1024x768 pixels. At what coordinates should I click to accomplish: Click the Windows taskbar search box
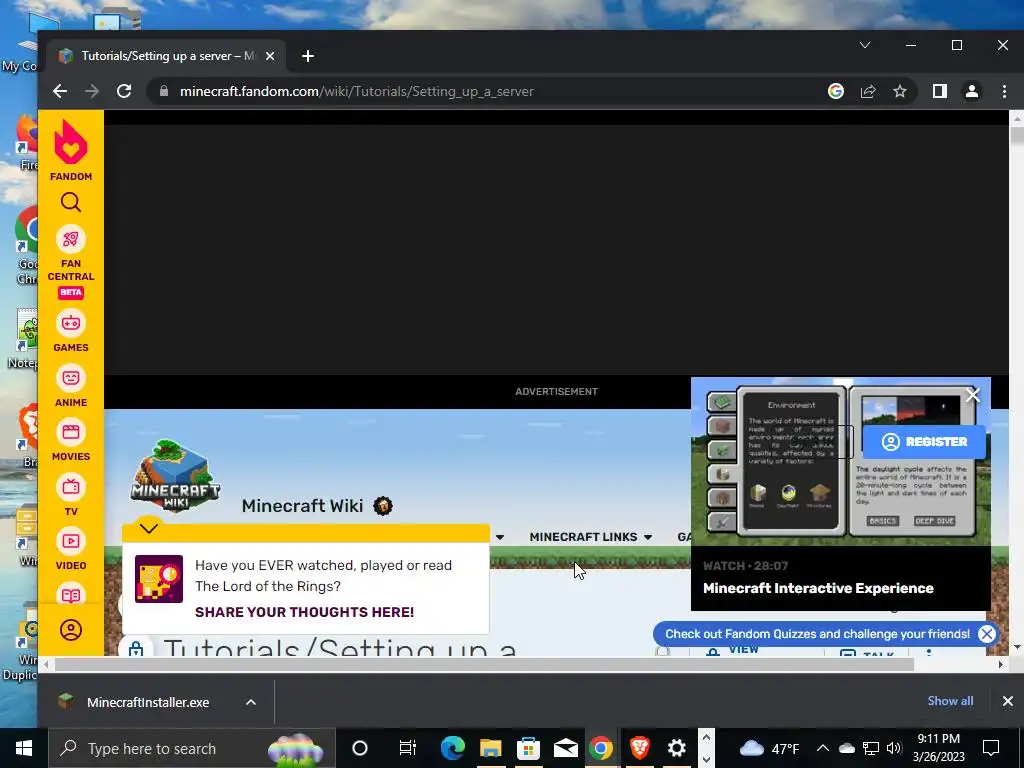192,748
